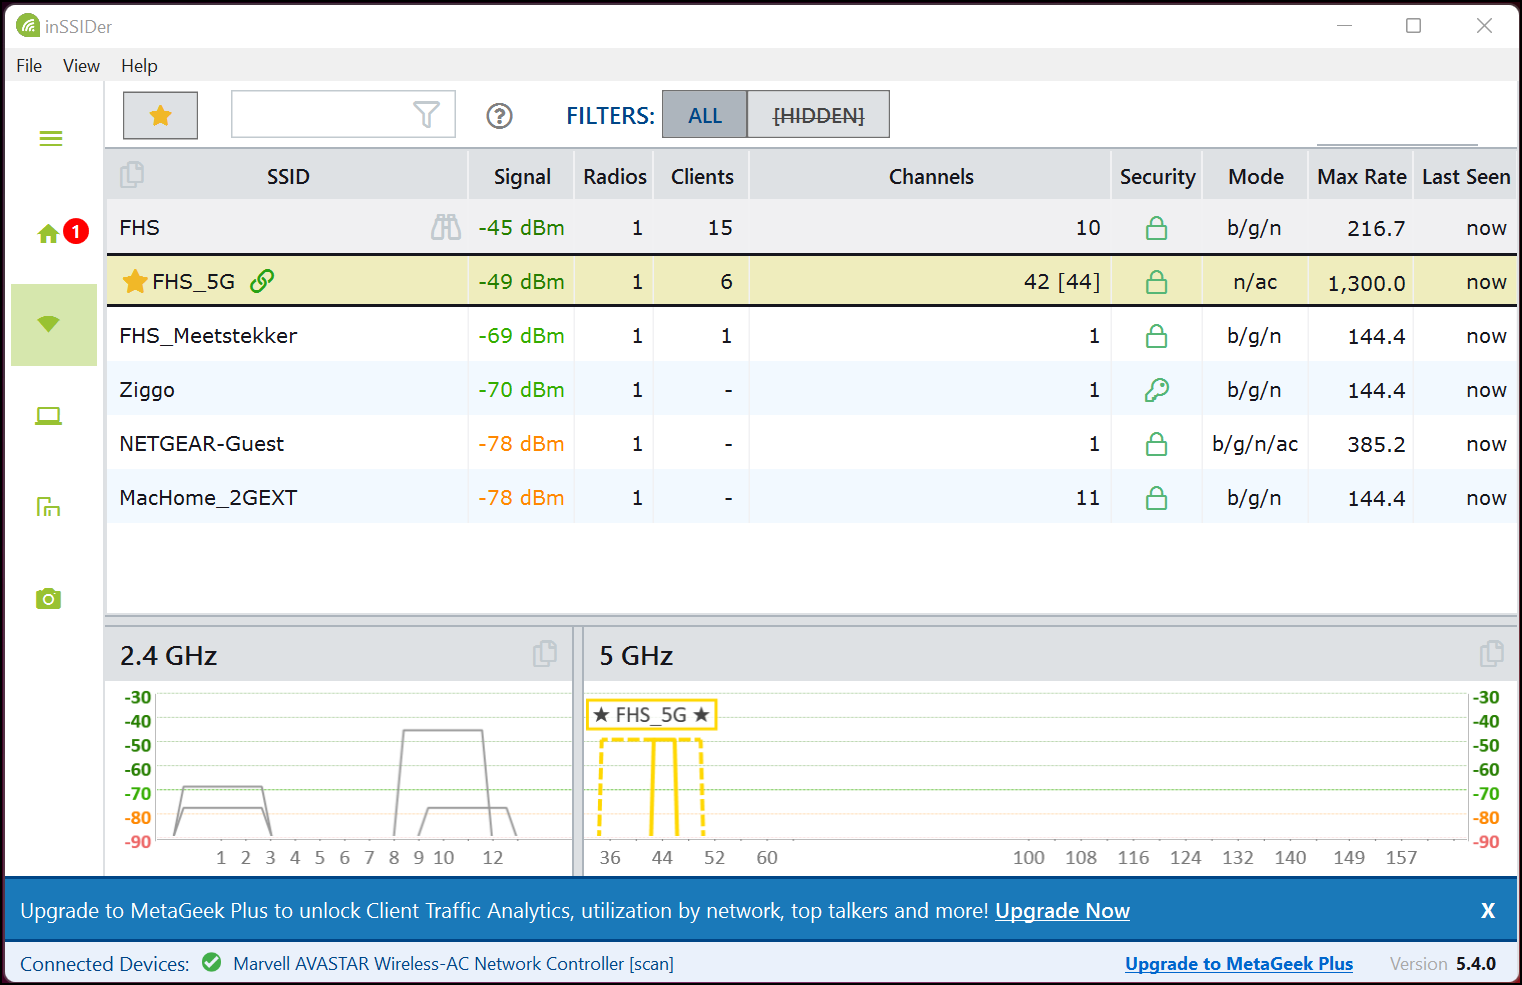Screen dimensions: 1522x985
Task: Sort by Security column header
Action: [x=1157, y=176]
